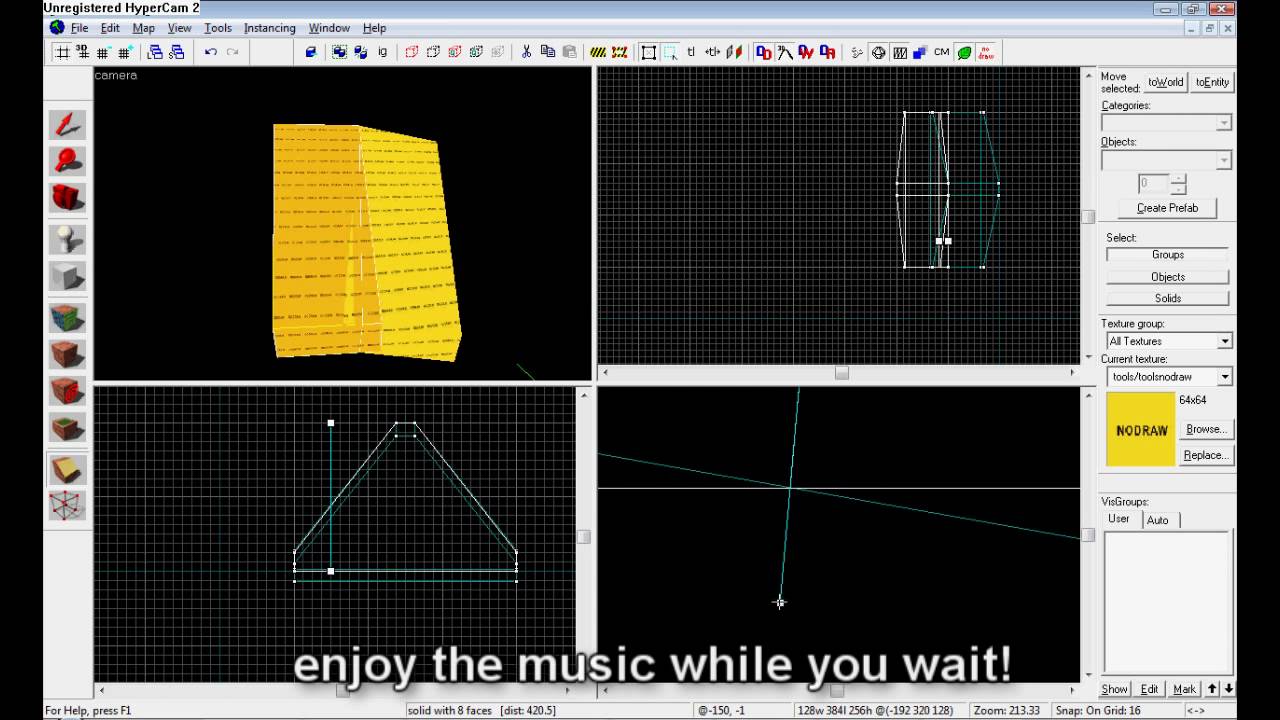Screen dimensions: 1280x720
Task: Open the File menu
Action: pos(79,28)
